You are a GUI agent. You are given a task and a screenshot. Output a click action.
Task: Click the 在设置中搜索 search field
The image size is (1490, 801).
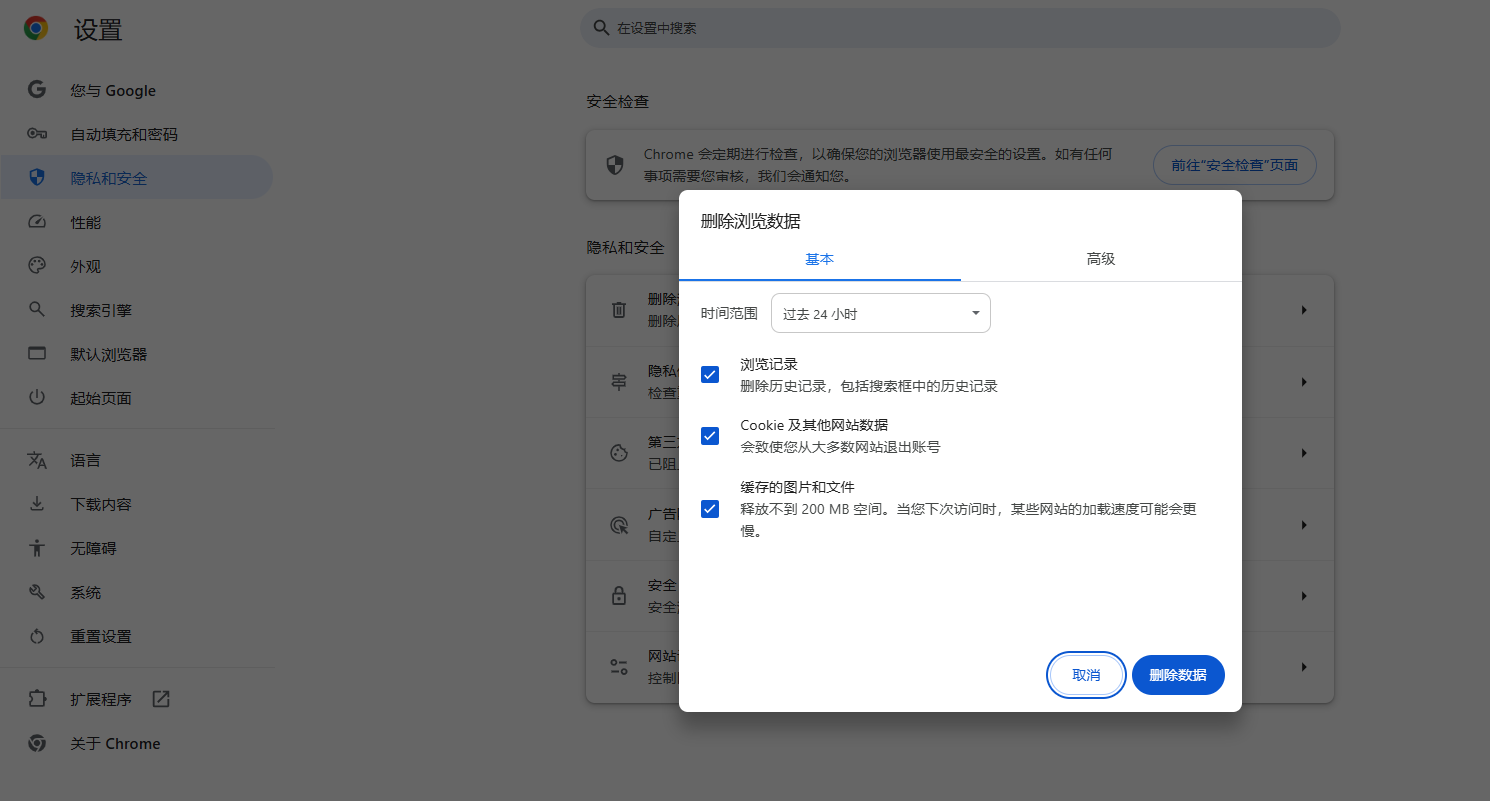pyautogui.click(x=960, y=28)
